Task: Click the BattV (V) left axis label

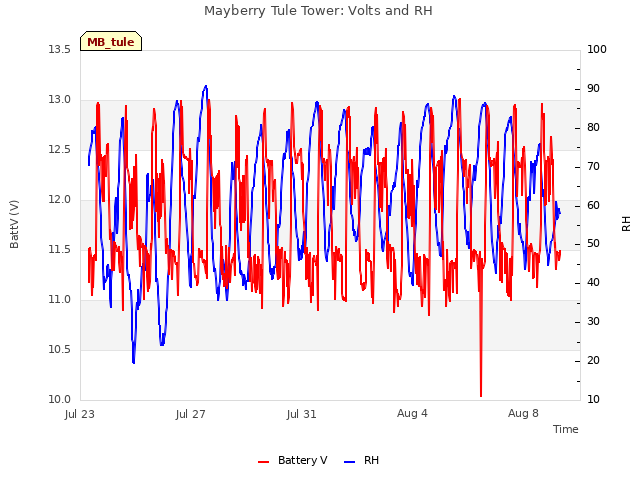Action: pyautogui.click(x=14, y=224)
